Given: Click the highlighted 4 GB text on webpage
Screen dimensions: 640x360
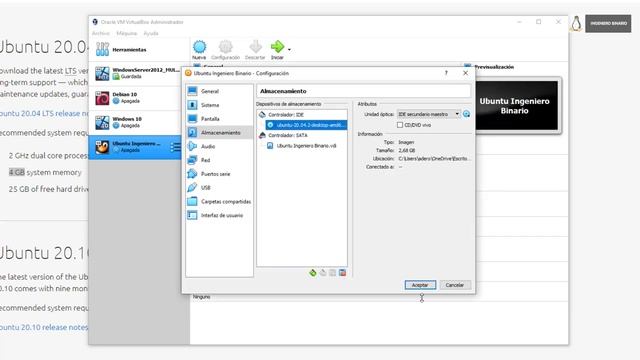Looking at the screenshot, I should (x=17, y=172).
